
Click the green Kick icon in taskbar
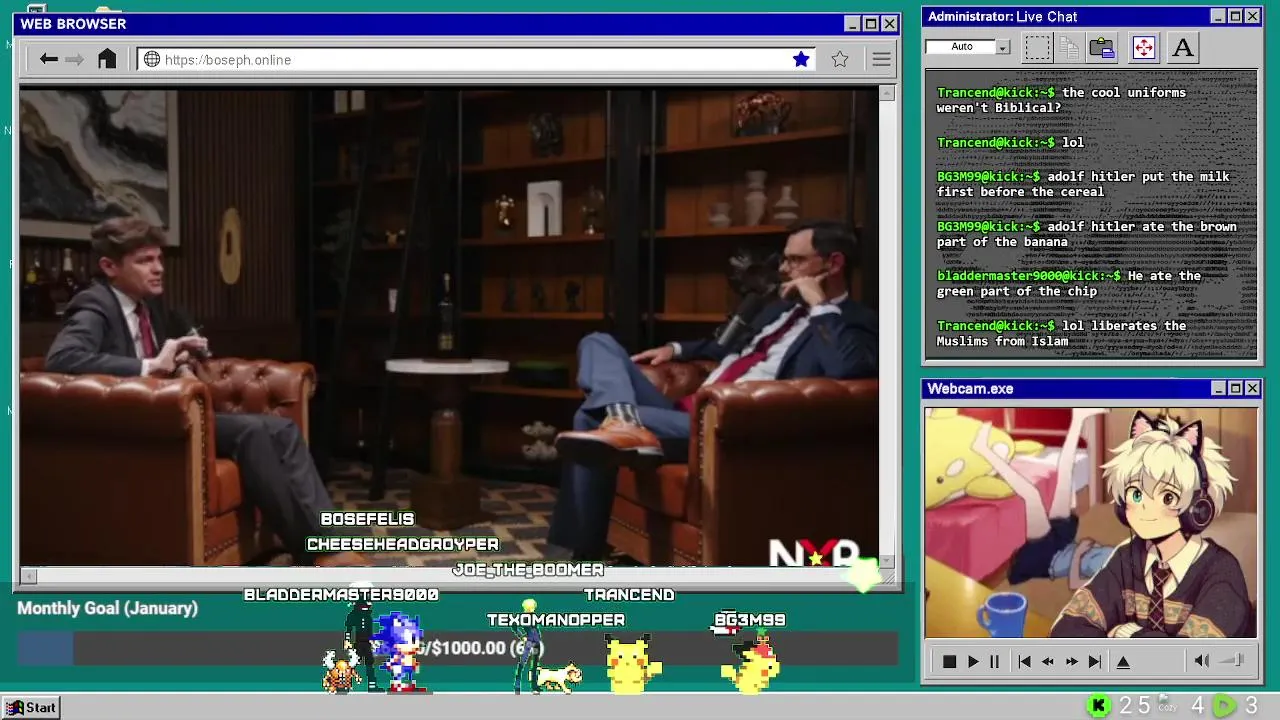(x=1098, y=706)
